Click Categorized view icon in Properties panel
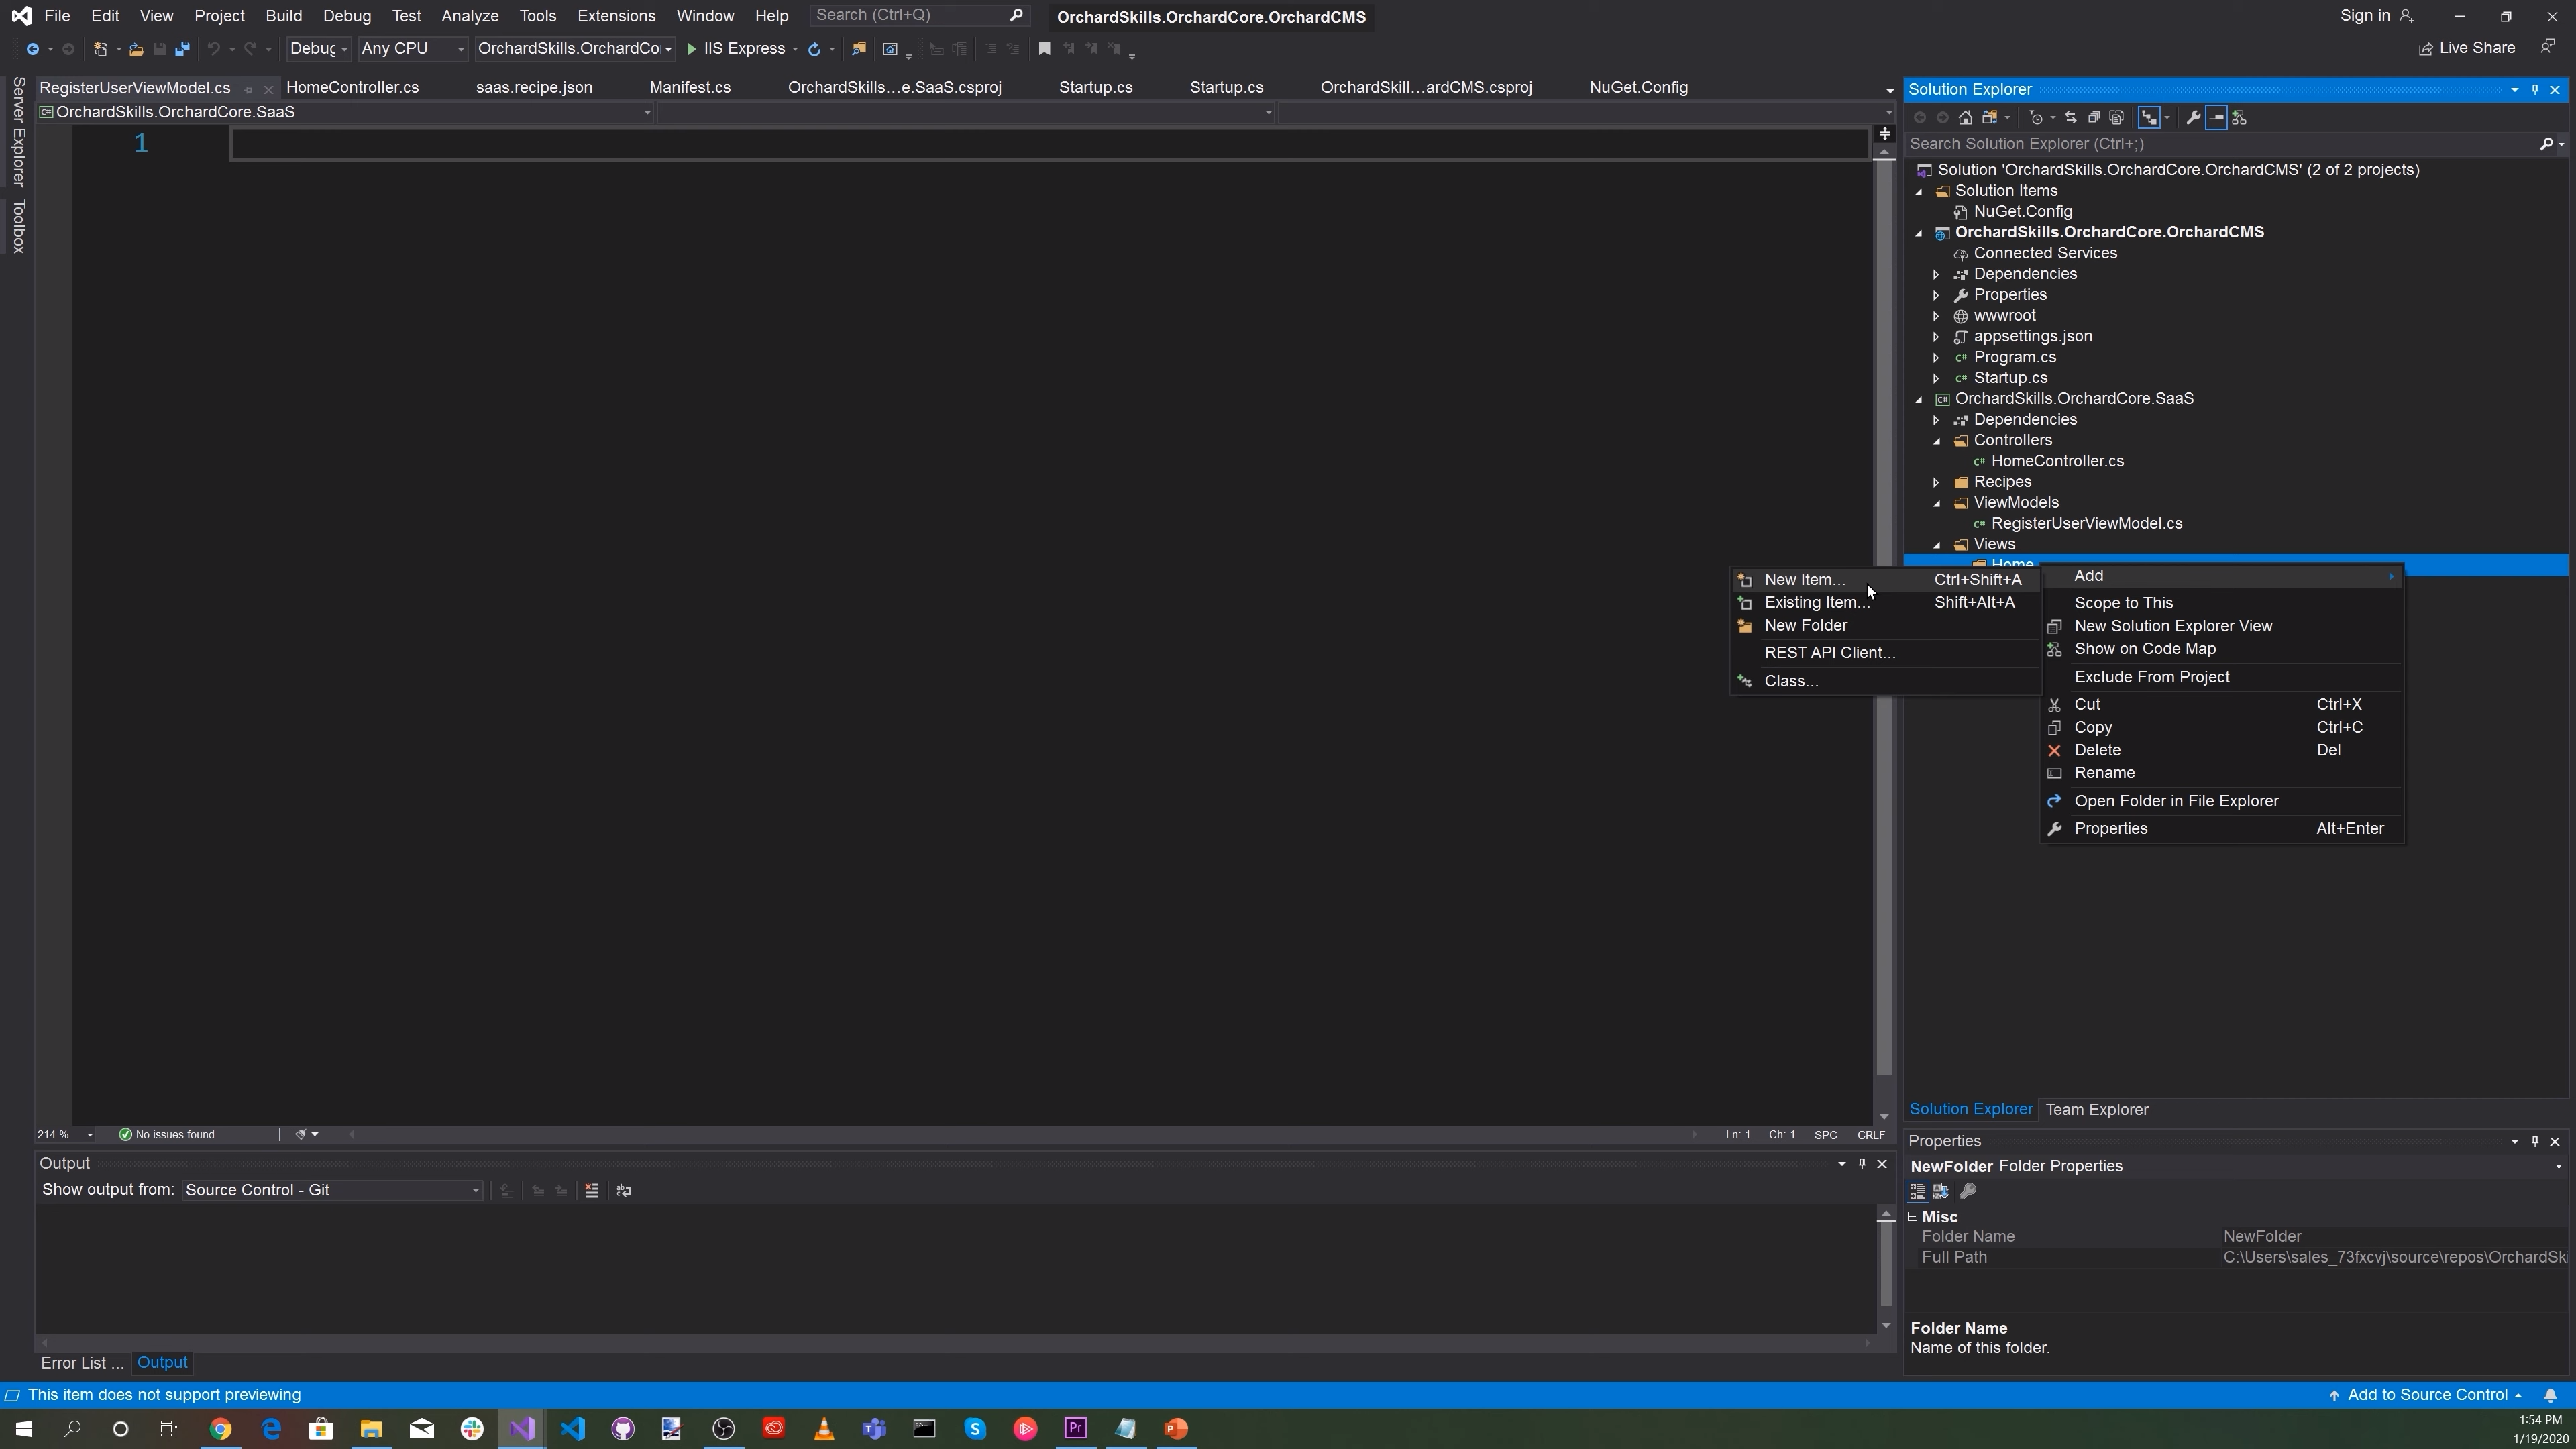The height and width of the screenshot is (1449, 2576). click(1917, 1191)
